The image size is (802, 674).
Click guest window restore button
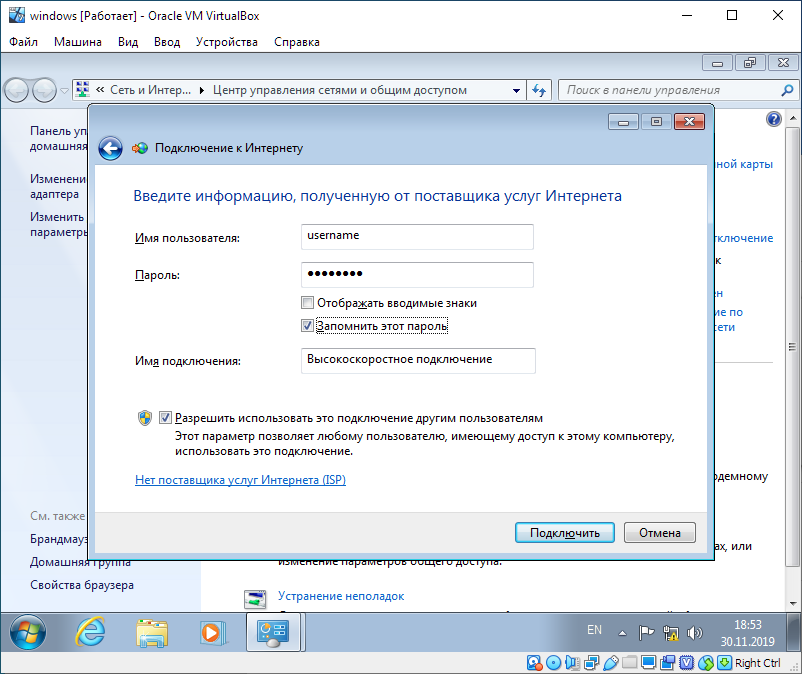(x=750, y=63)
